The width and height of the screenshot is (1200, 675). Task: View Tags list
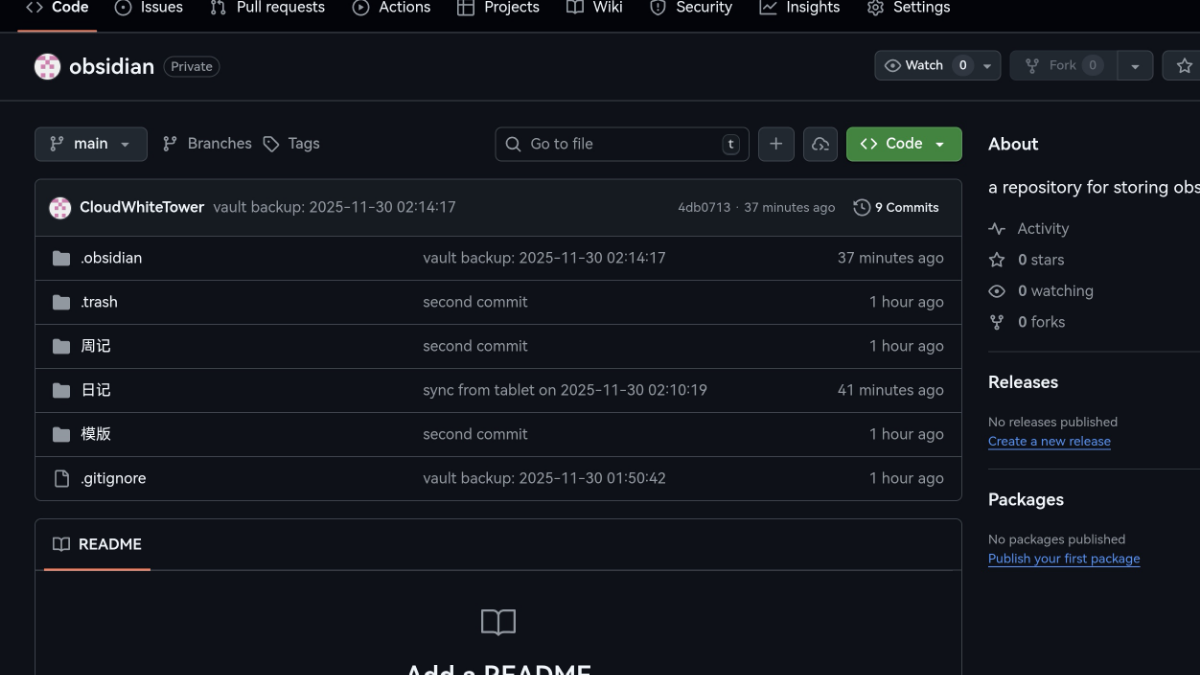point(291,144)
